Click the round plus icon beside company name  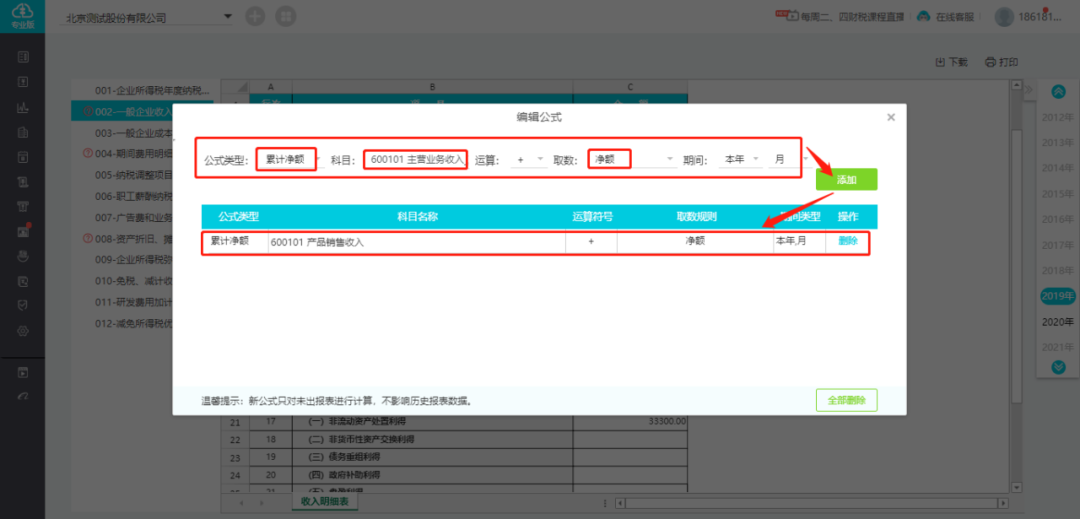(x=256, y=17)
